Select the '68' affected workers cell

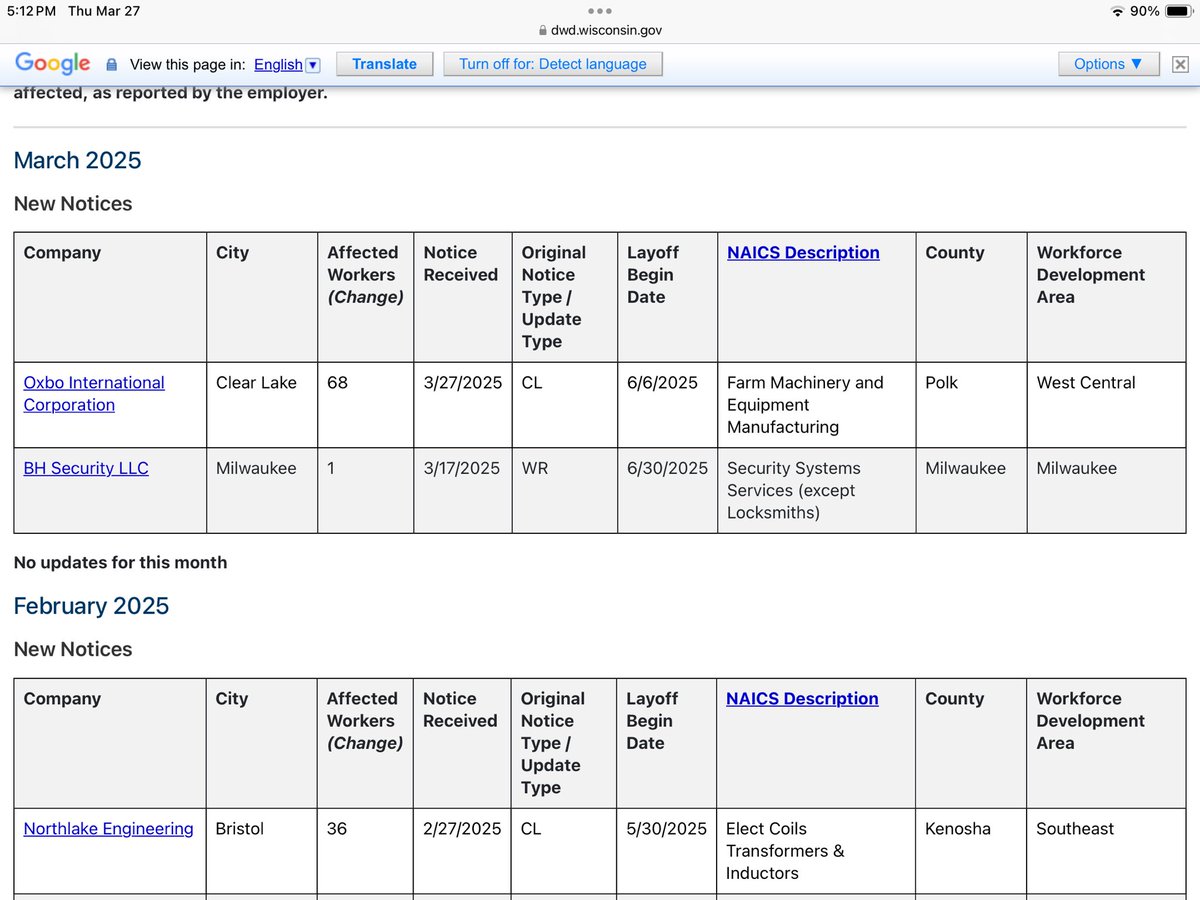366,404
